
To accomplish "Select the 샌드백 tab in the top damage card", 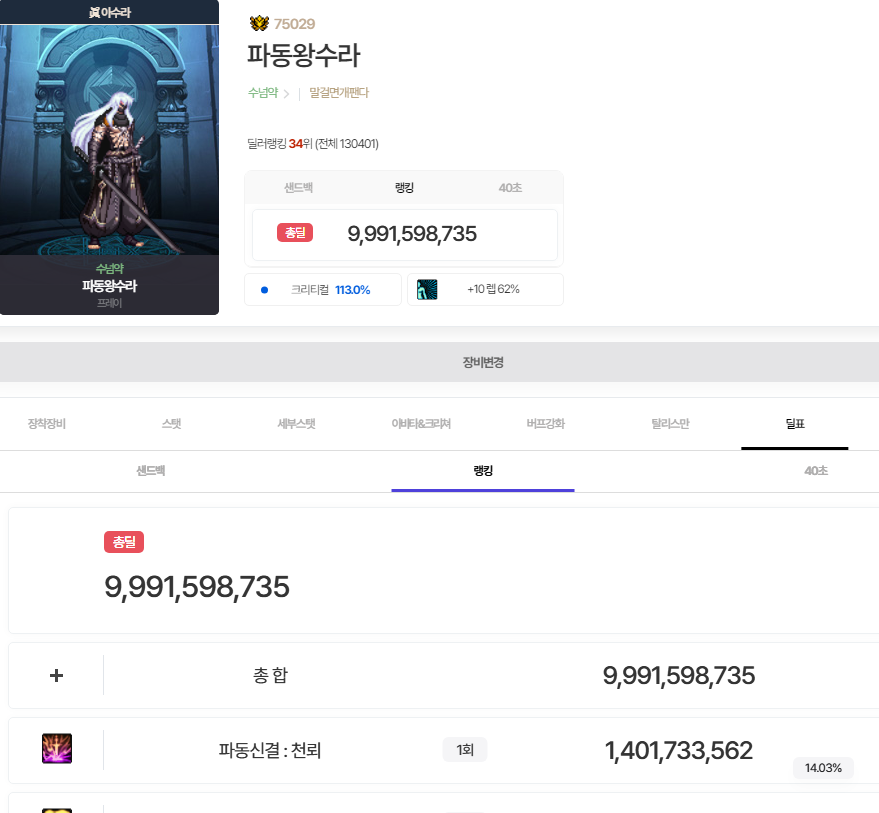I will click(x=298, y=188).
